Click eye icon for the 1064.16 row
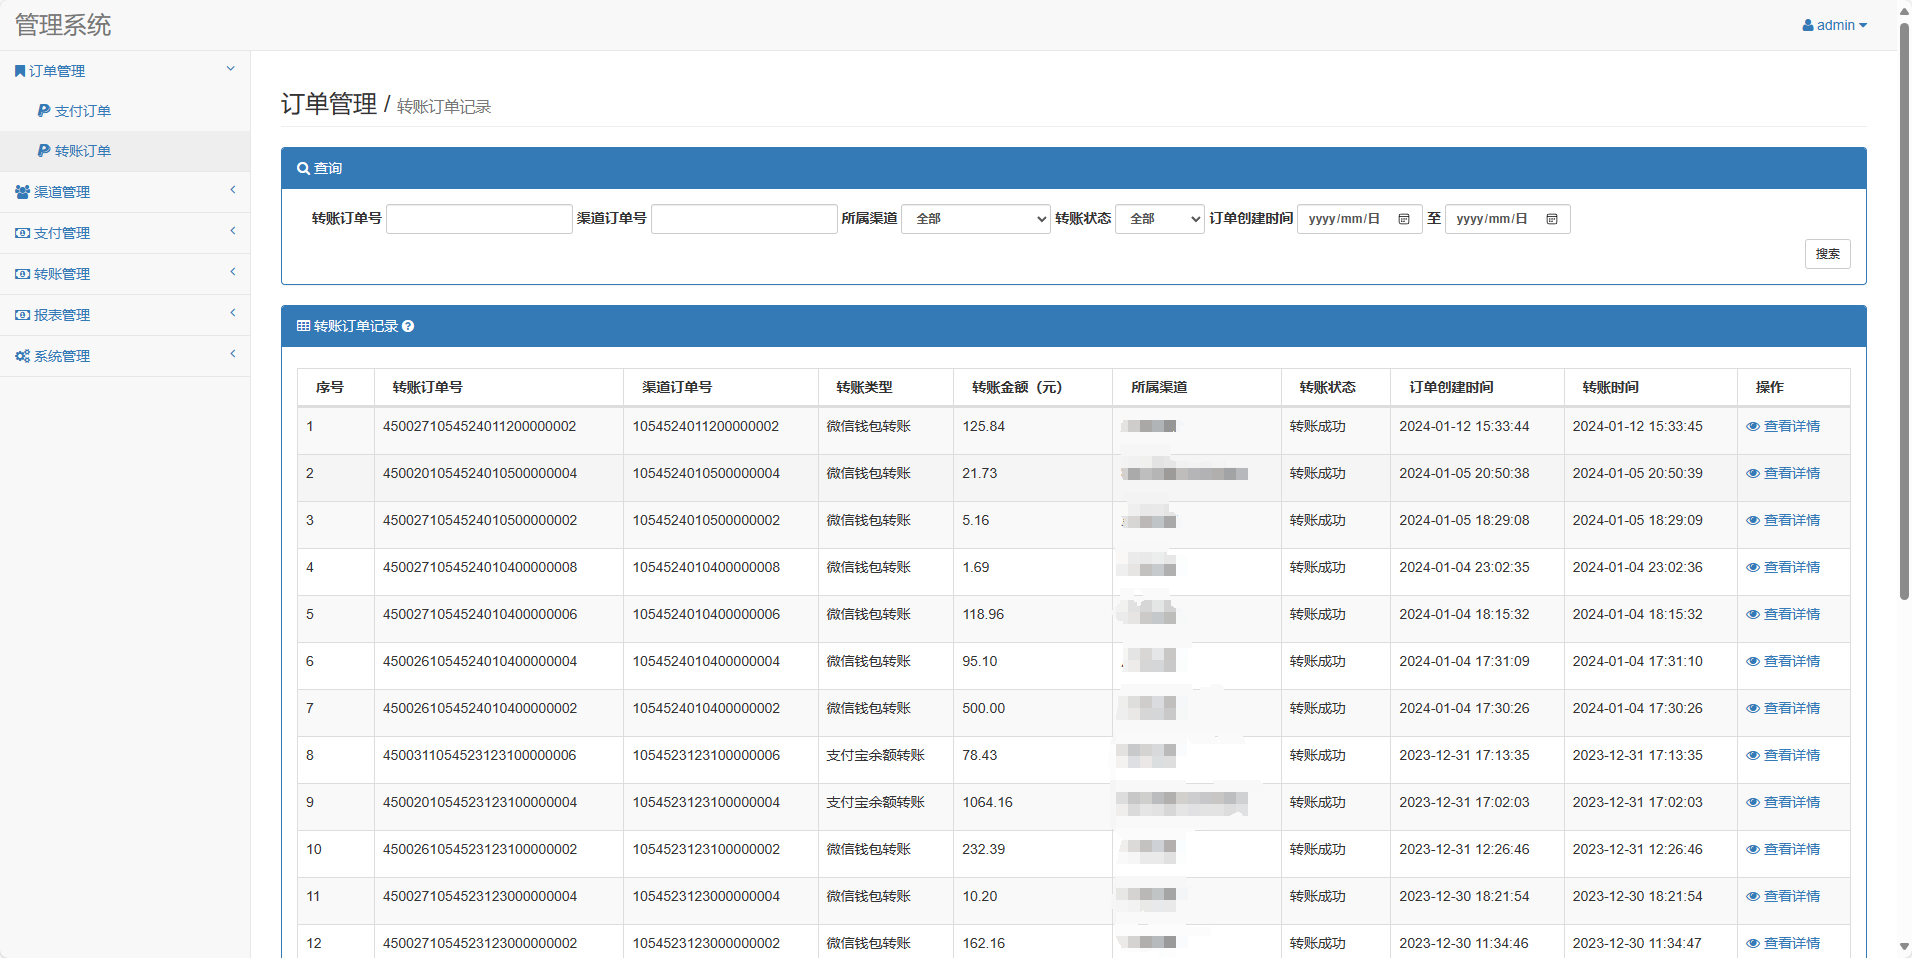 pos(1753,803)
